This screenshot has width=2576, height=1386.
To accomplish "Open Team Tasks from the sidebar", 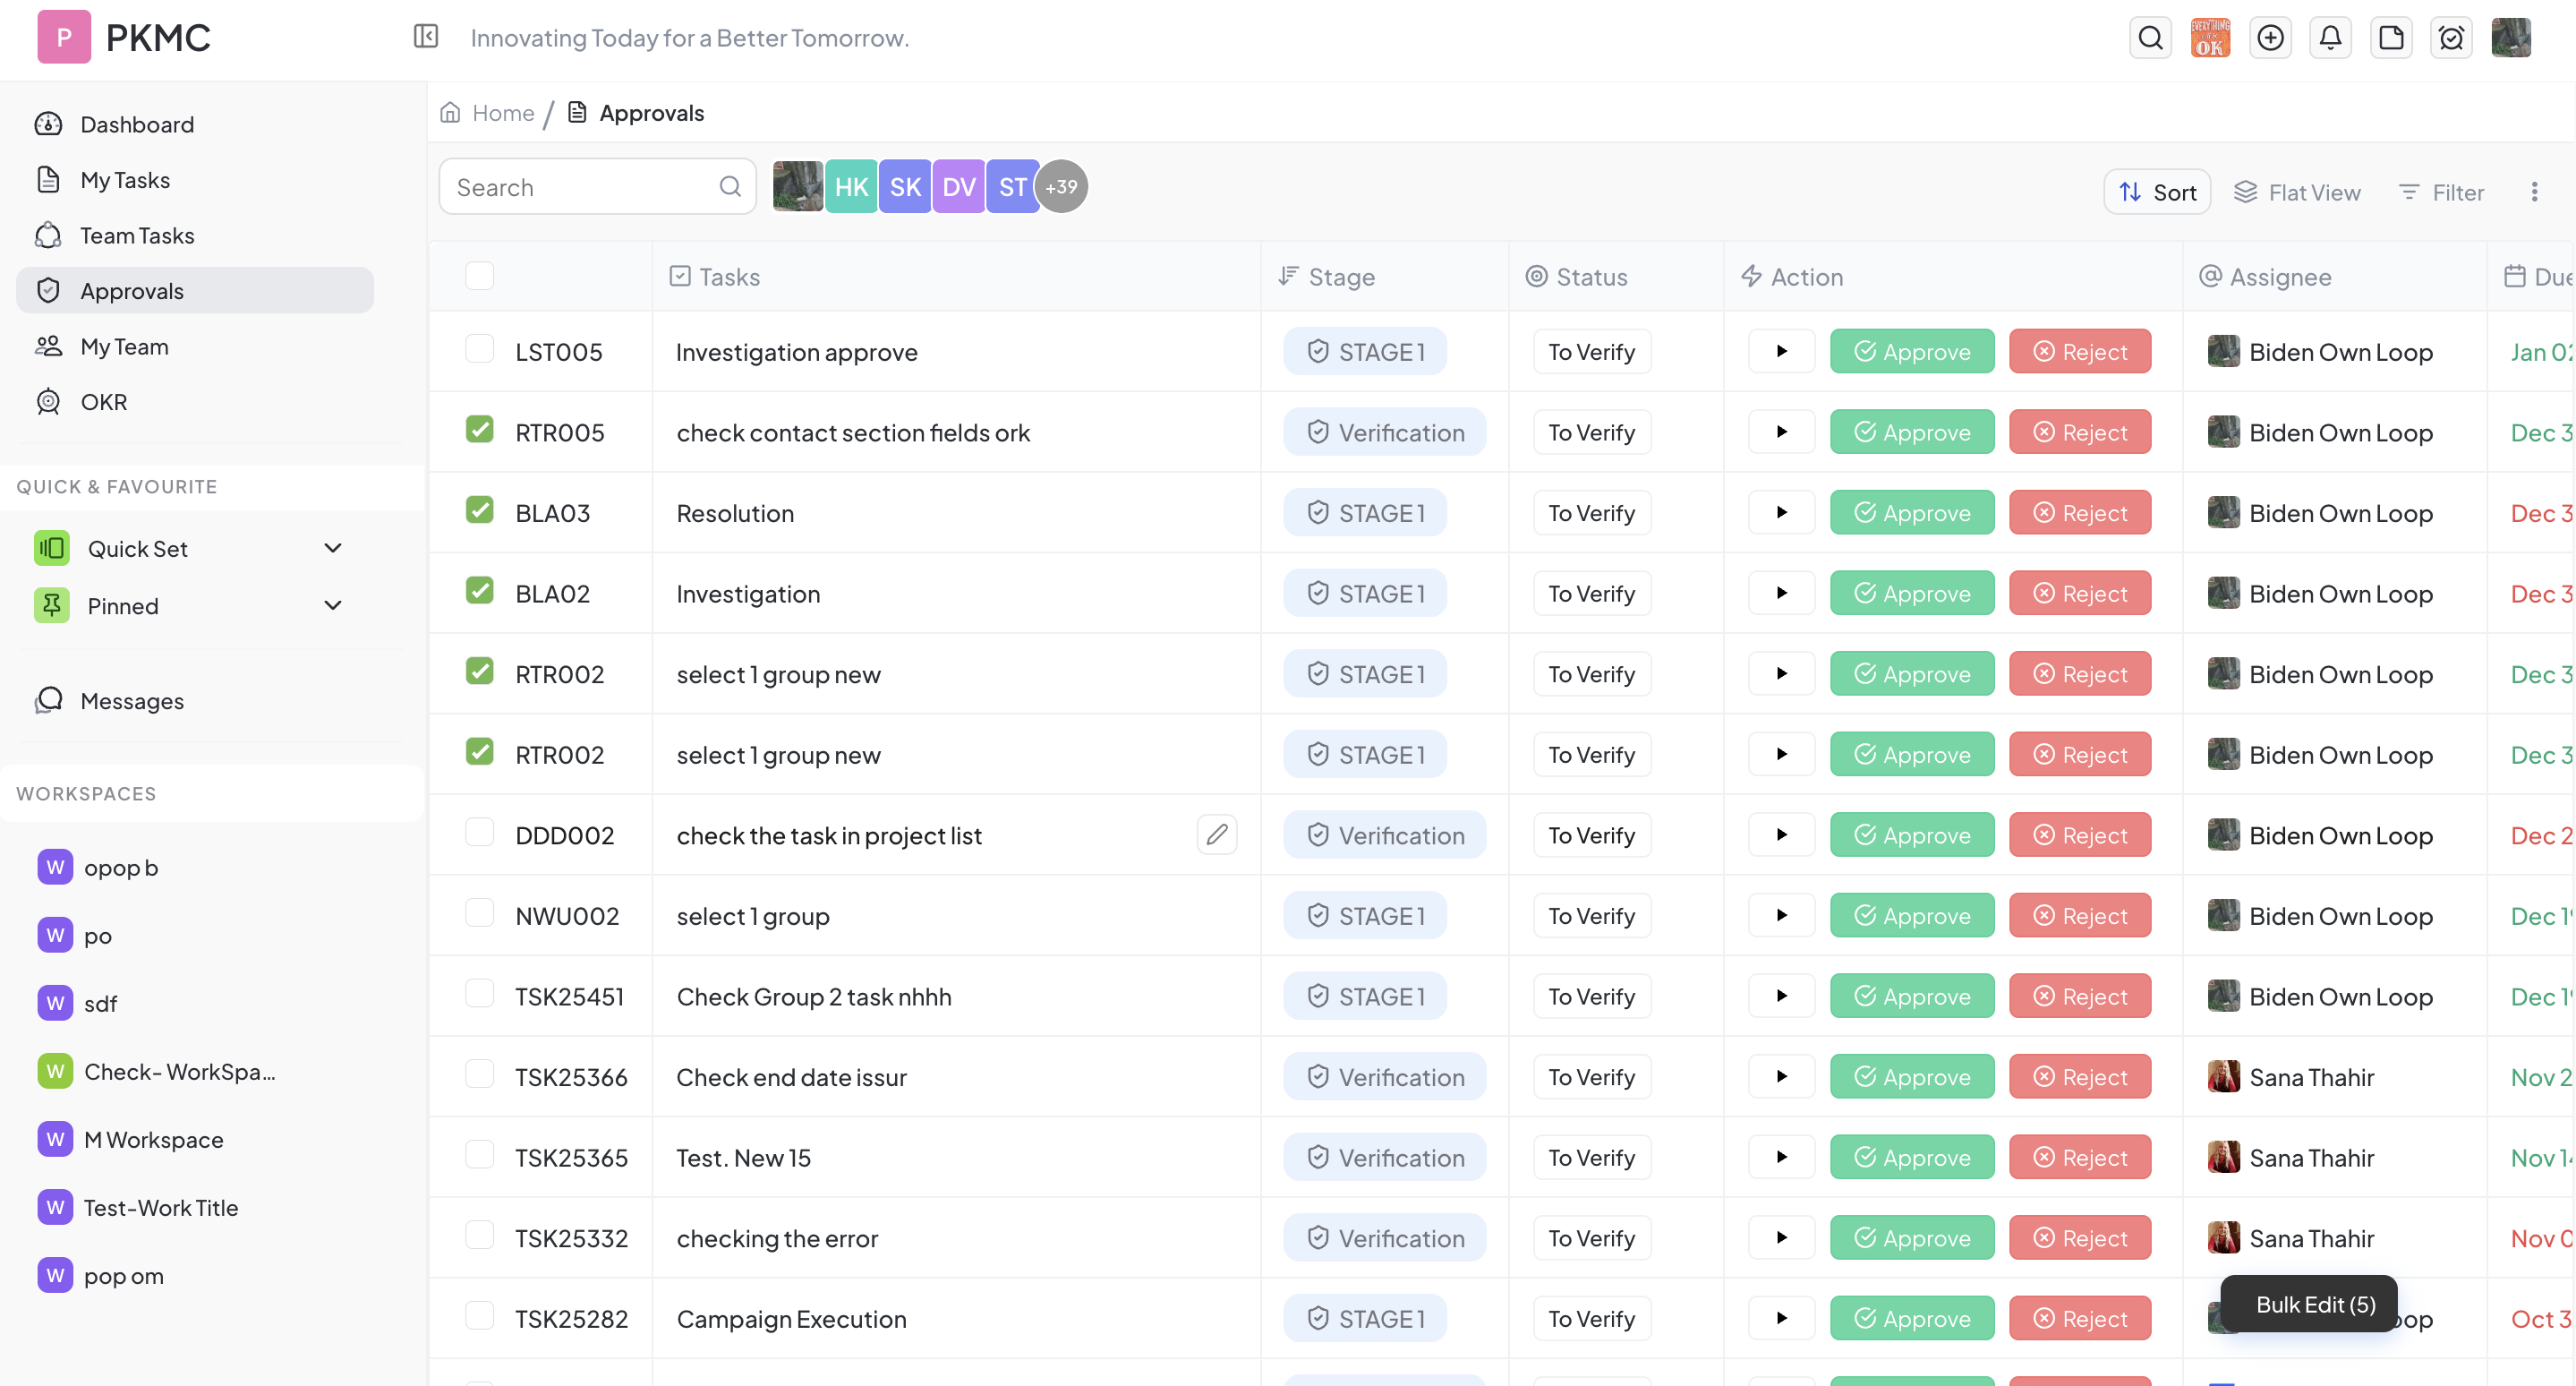I will [x=137, y=235].
